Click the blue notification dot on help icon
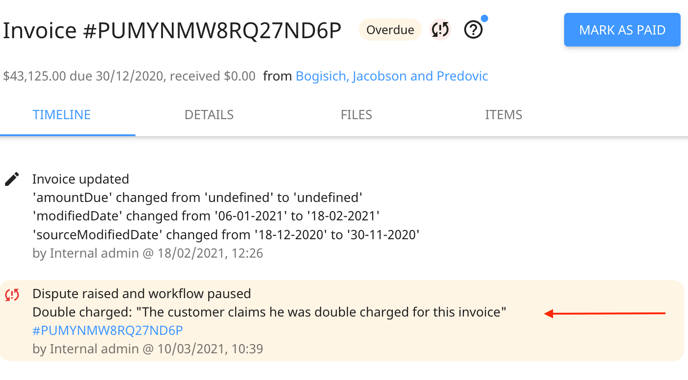Screen dimensions: 688x380 point(484,18)
